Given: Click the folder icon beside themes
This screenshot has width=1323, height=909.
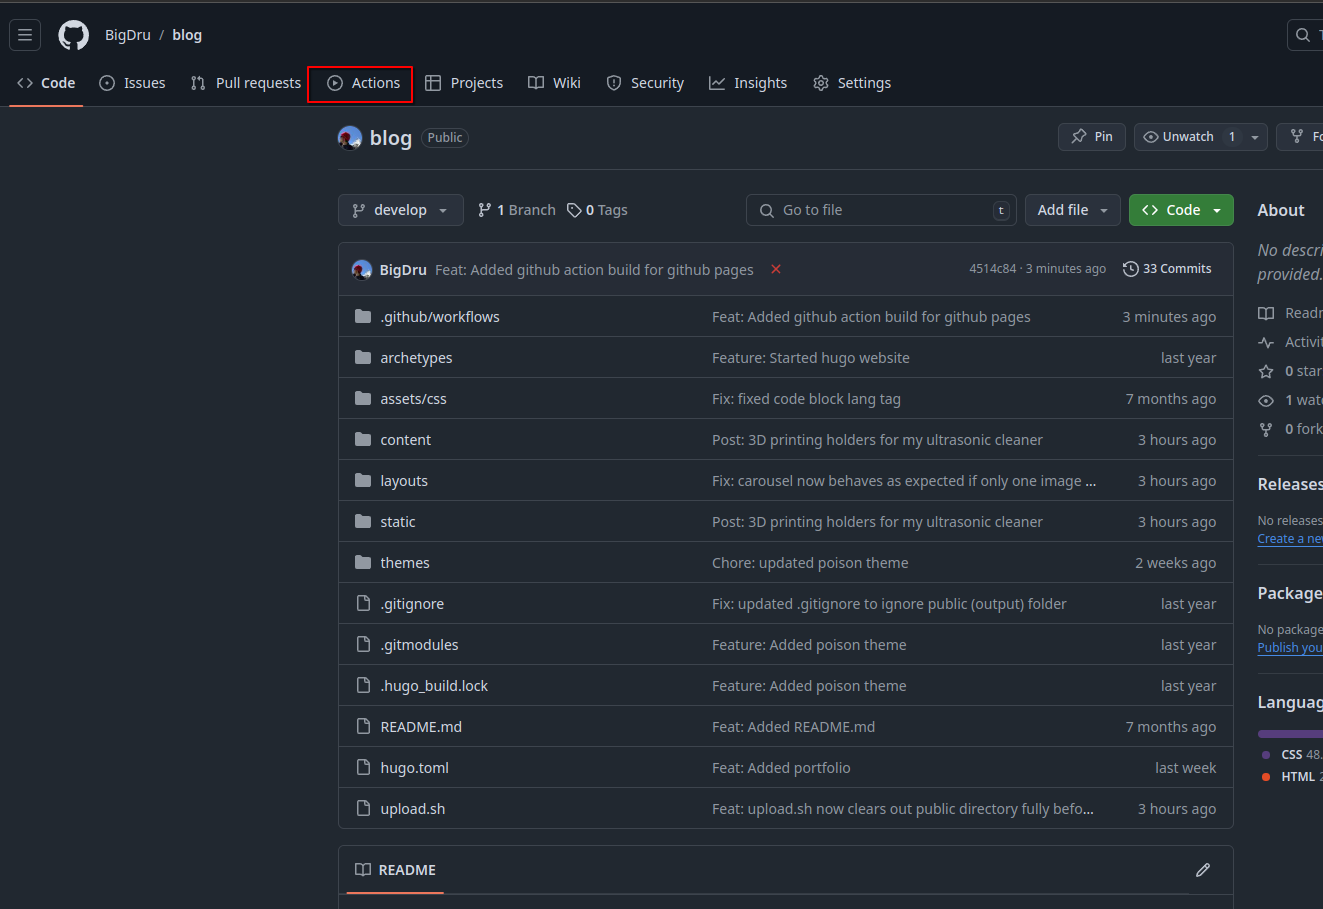Looking at the screenshot, I should click(363, 563).
